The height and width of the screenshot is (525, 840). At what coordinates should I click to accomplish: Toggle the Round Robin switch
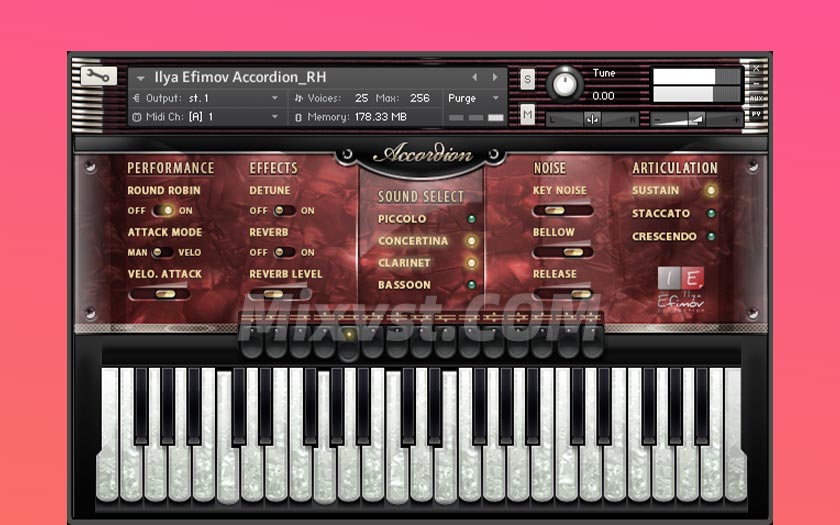coord(161,211)
